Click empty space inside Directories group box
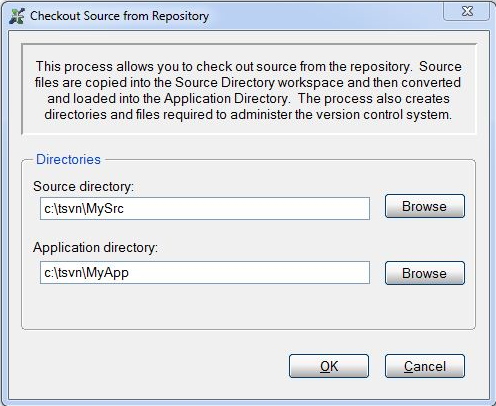496x406 pixels. [248, 307]
